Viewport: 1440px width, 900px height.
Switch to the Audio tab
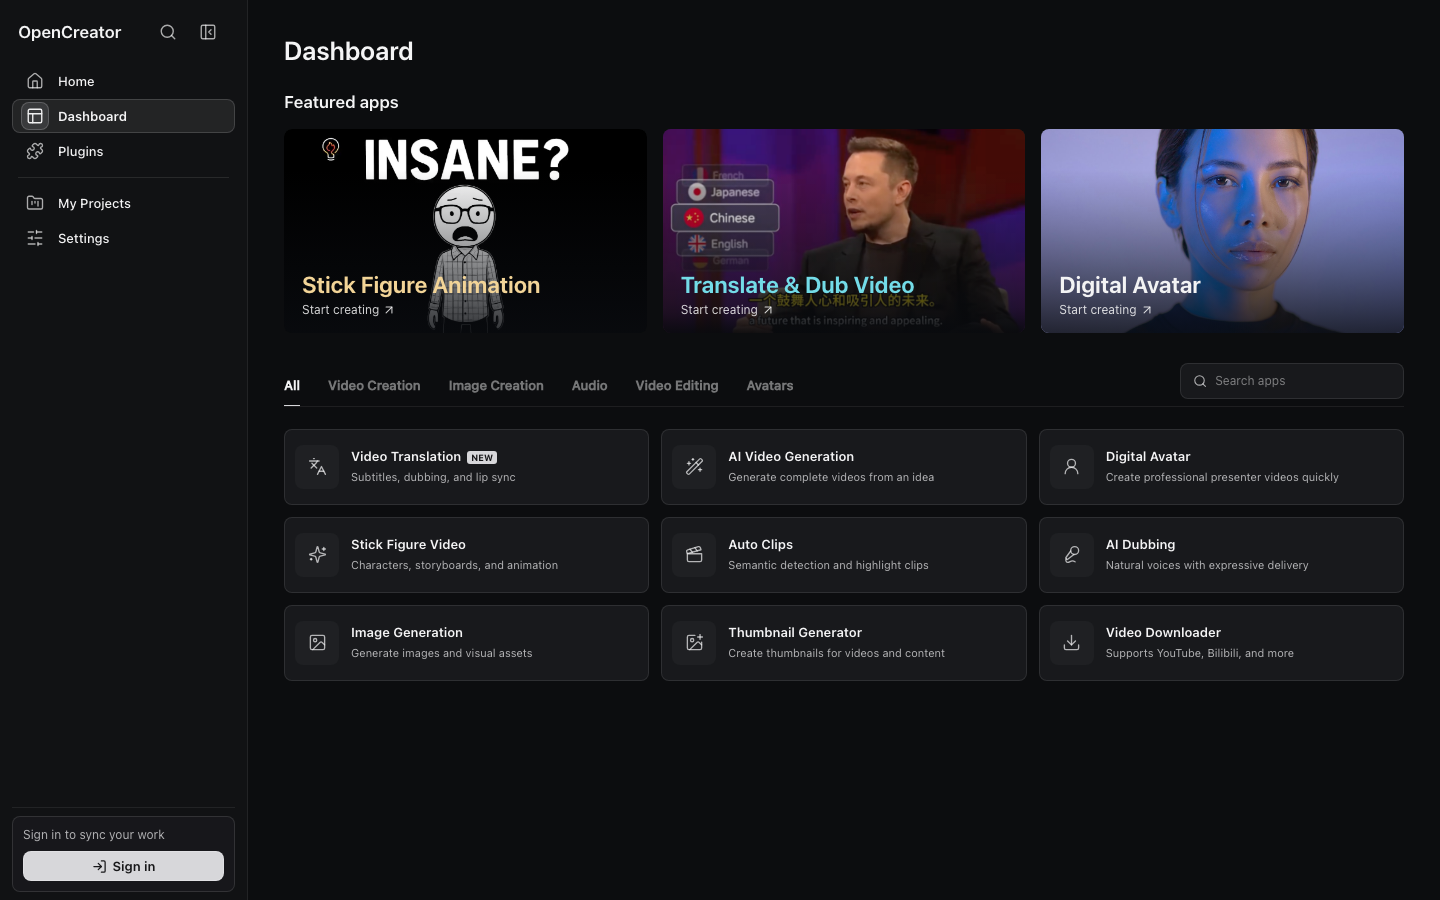tap(589, 386)
